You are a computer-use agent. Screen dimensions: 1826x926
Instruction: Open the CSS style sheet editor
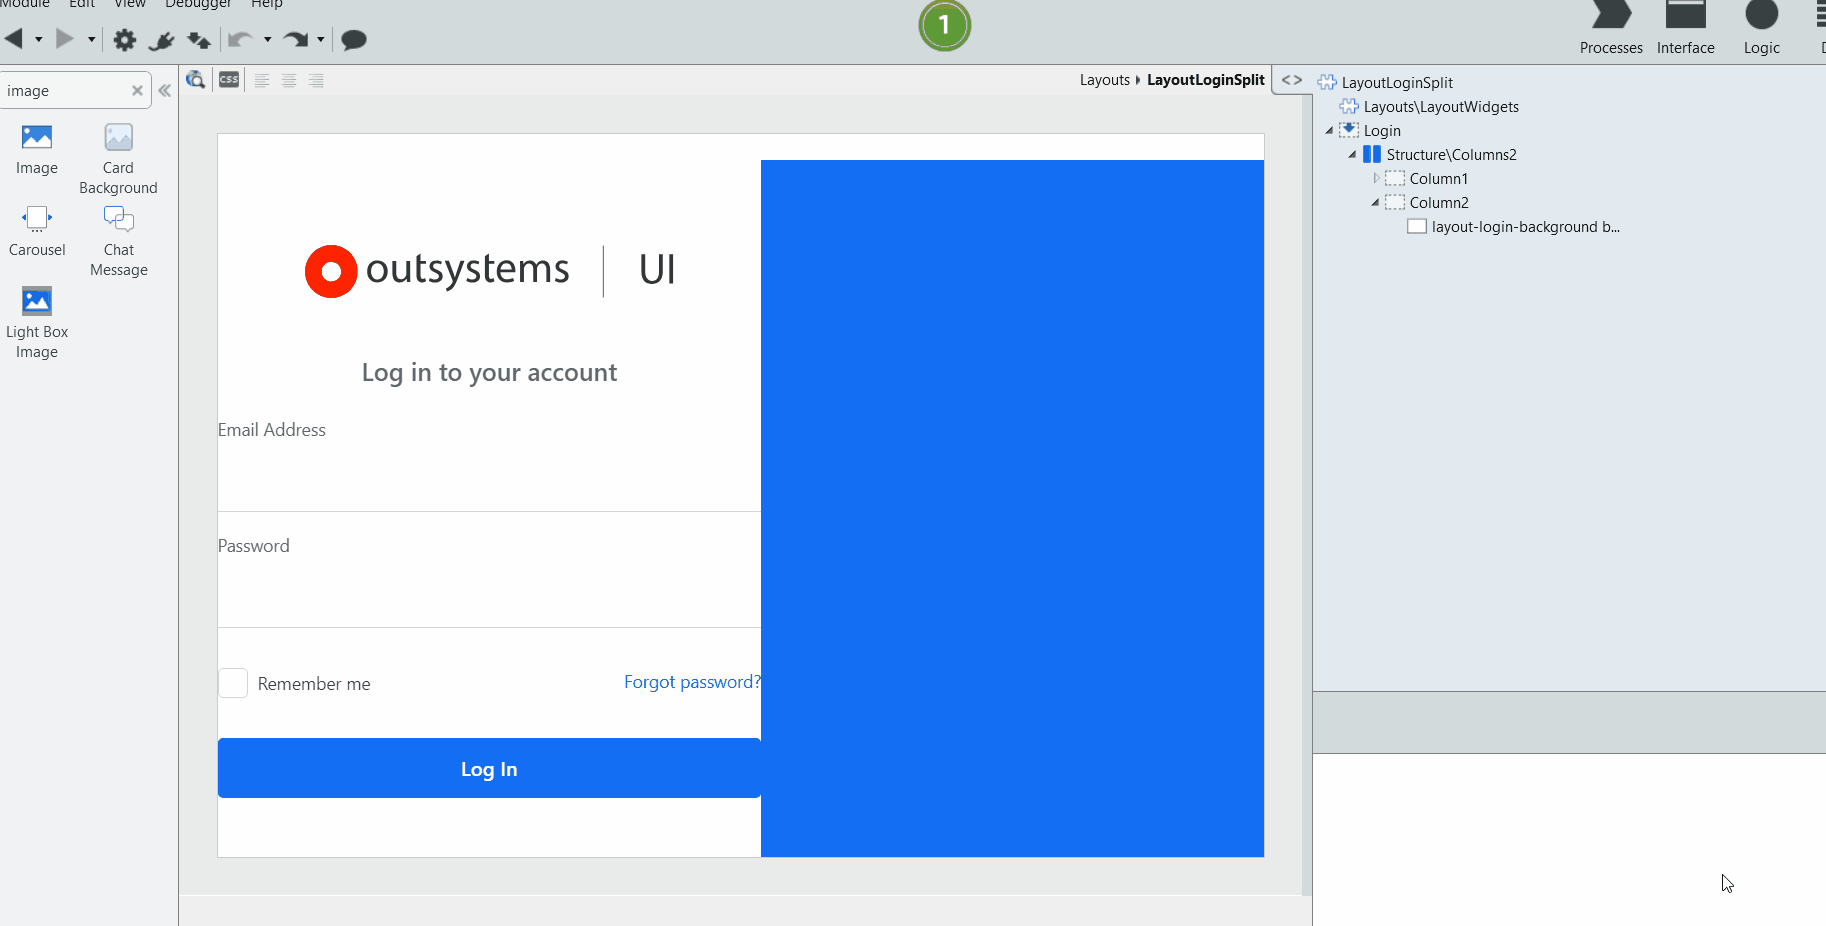point(229,80)
